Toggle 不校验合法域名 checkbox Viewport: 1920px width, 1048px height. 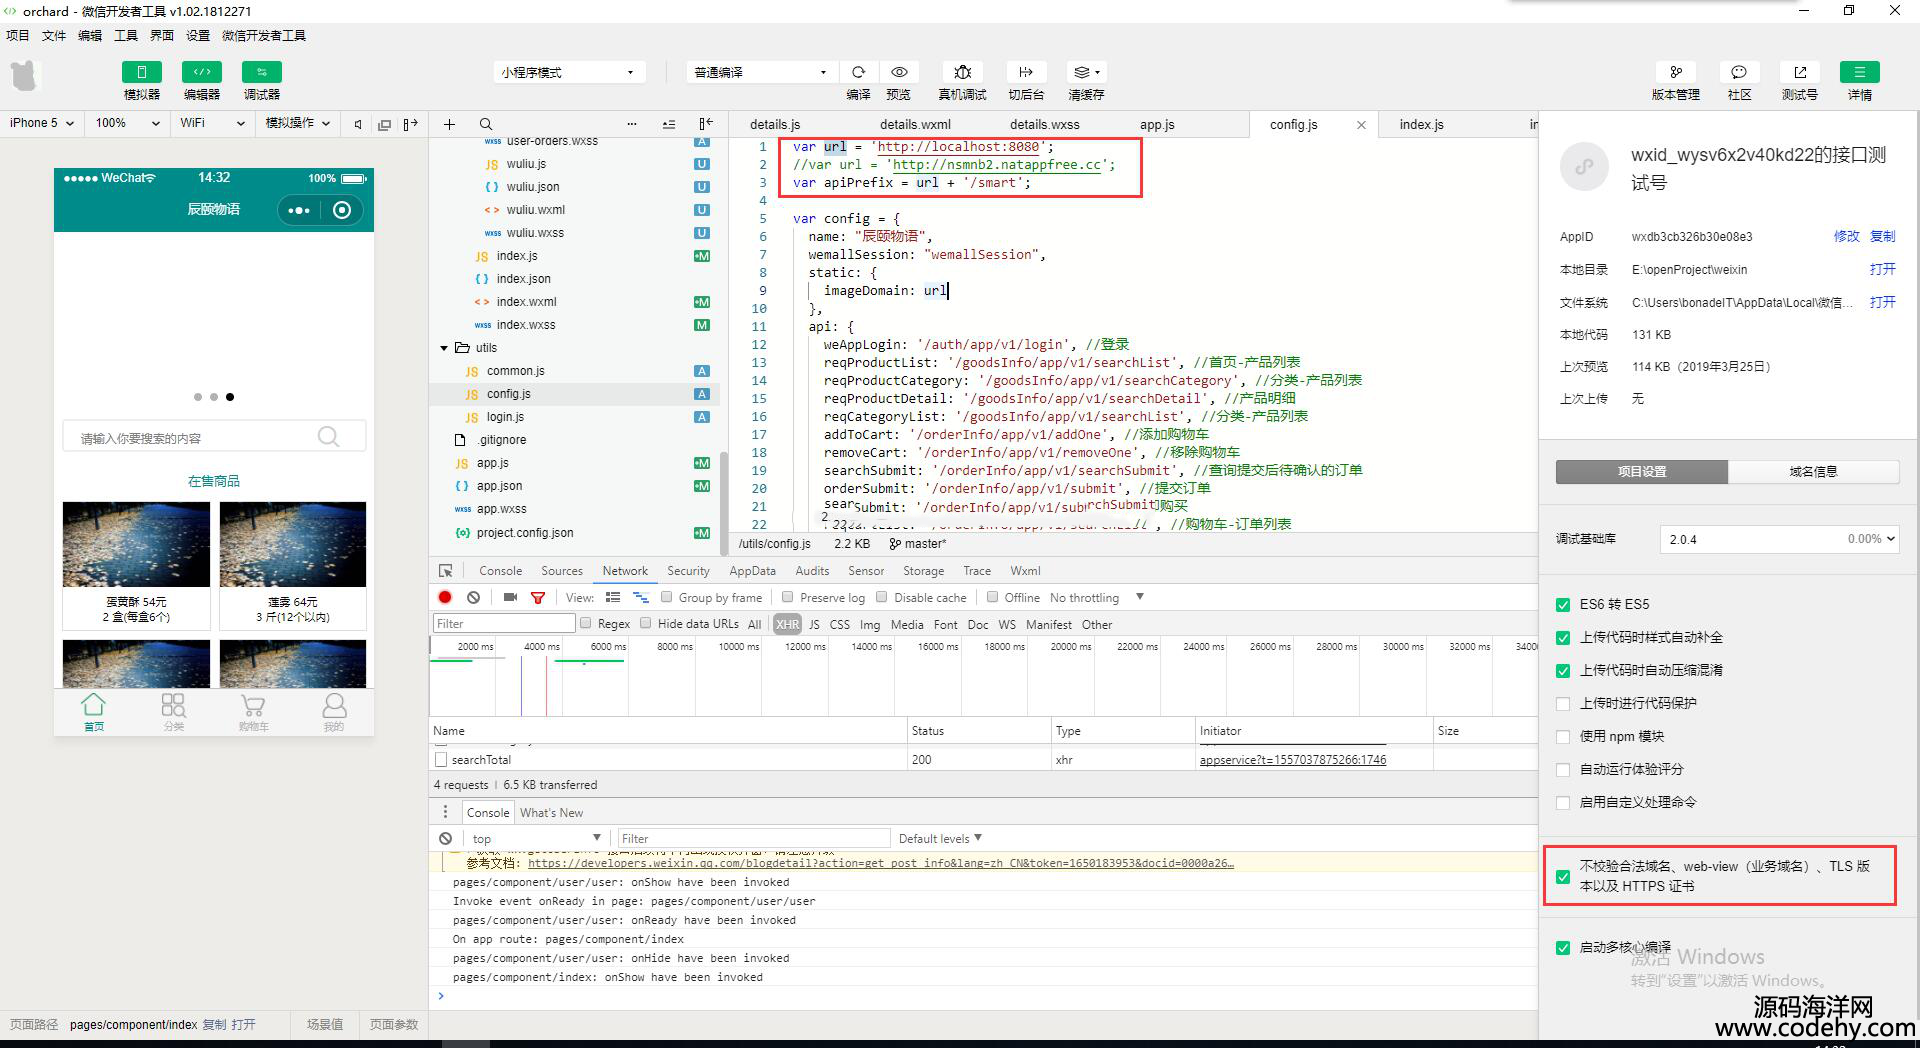pyautogui.click(x=1563, y=876)
